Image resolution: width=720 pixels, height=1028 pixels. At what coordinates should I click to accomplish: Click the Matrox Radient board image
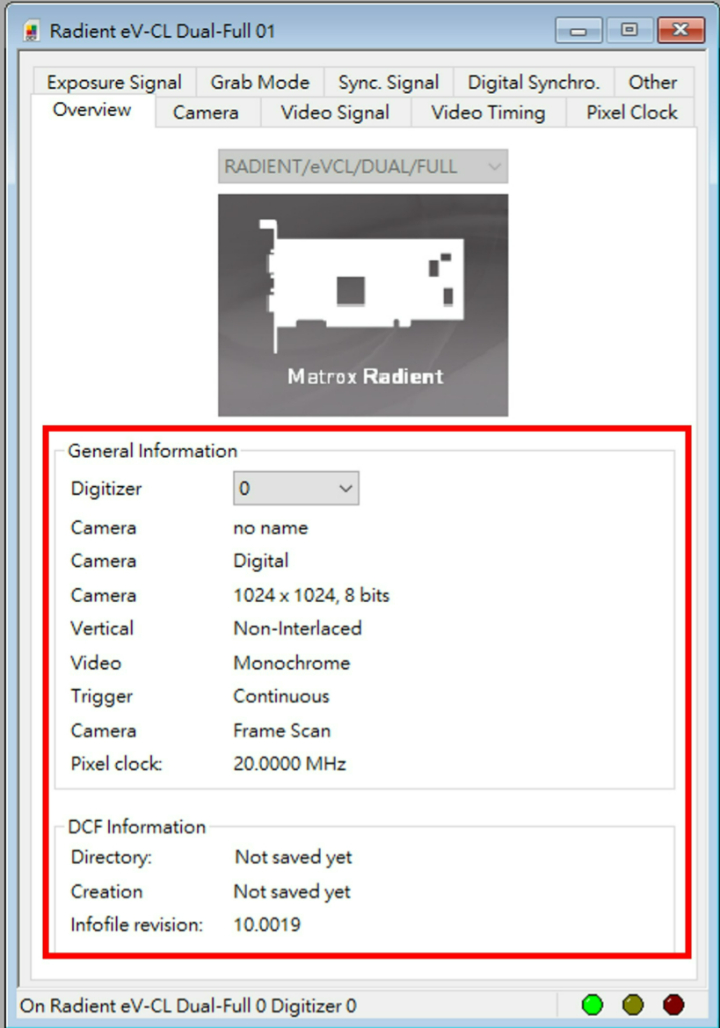(363, 305)
